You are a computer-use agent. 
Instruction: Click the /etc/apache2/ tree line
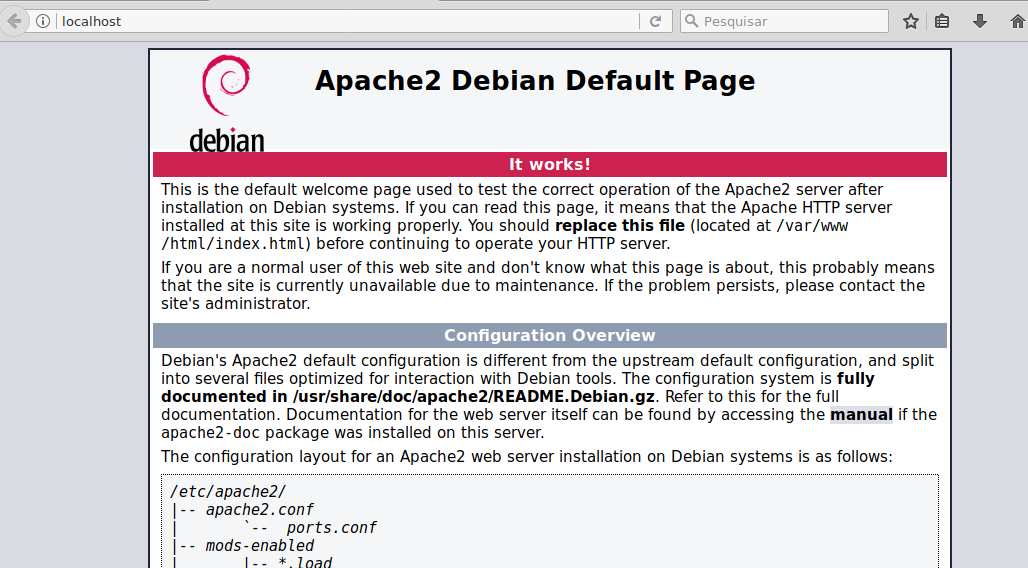tap(227, 492)
